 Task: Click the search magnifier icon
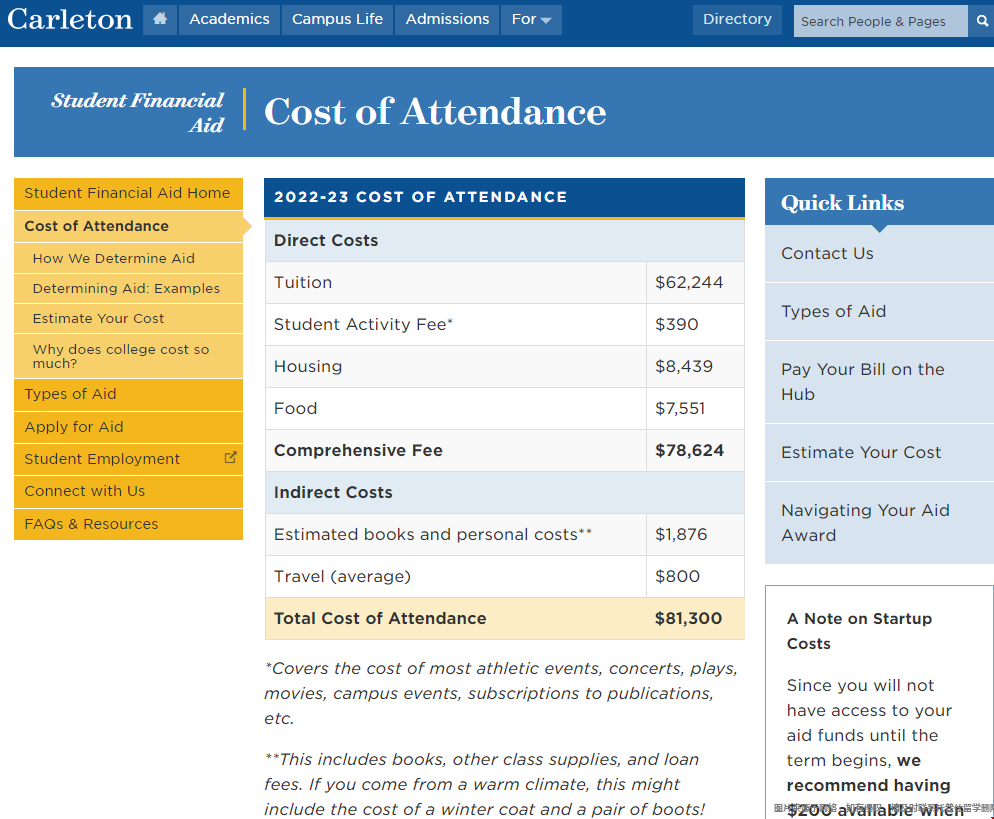click(x=982, y=21)
